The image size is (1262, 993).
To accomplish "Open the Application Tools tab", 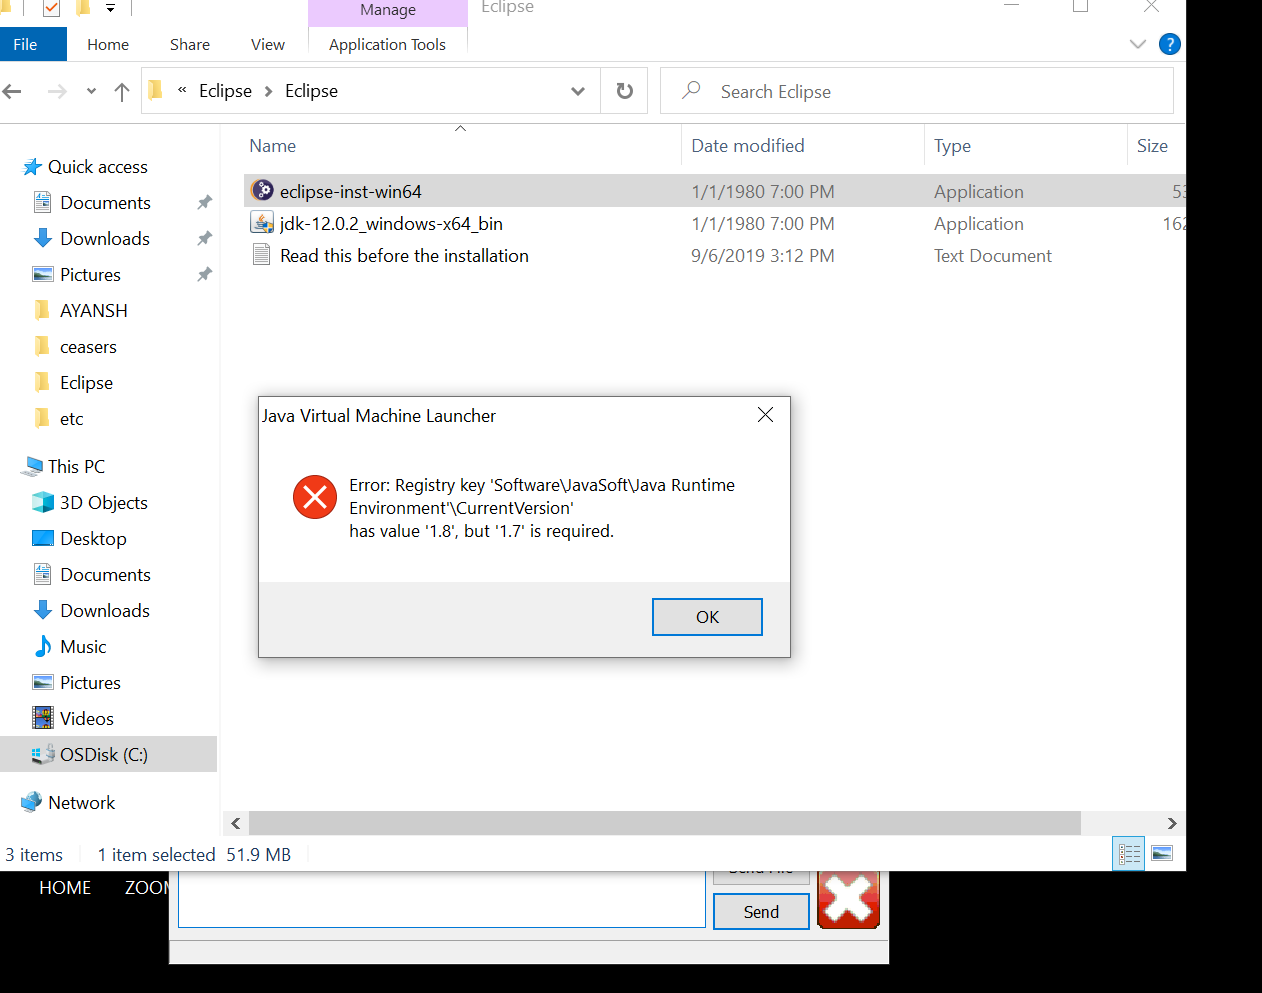I will coord(387,44).
